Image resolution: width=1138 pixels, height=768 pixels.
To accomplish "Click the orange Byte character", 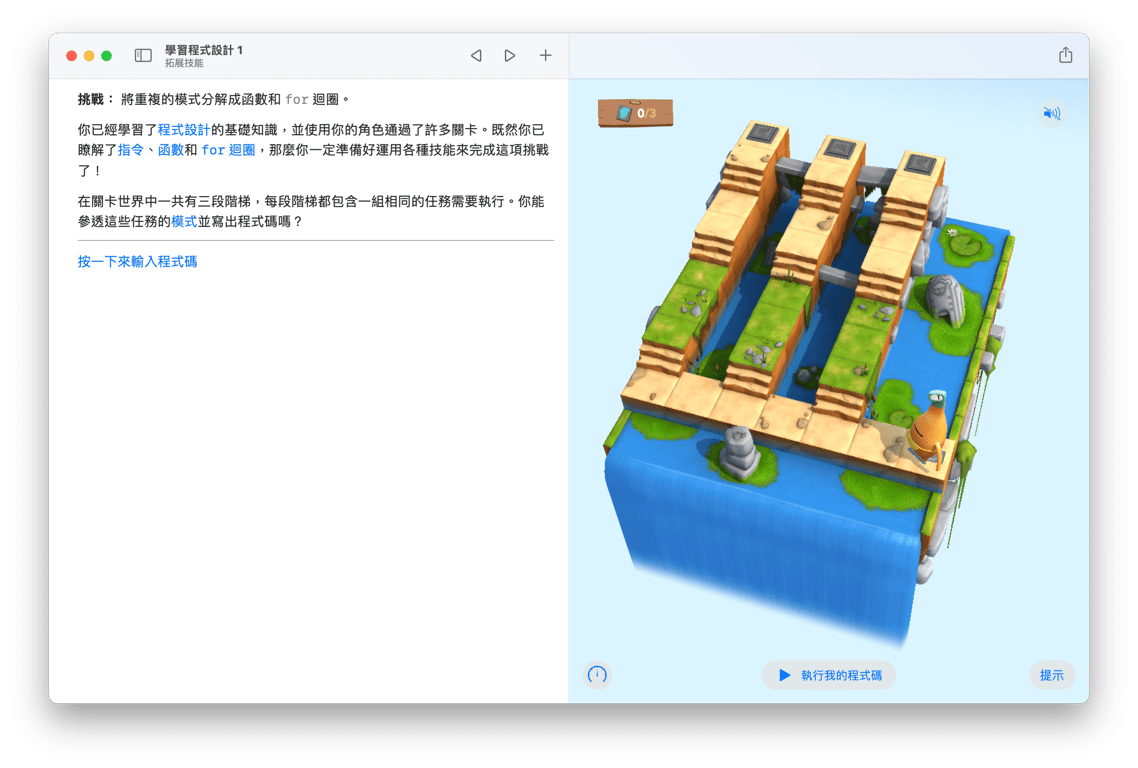I will pyautogui.click(x=928, y=428).
